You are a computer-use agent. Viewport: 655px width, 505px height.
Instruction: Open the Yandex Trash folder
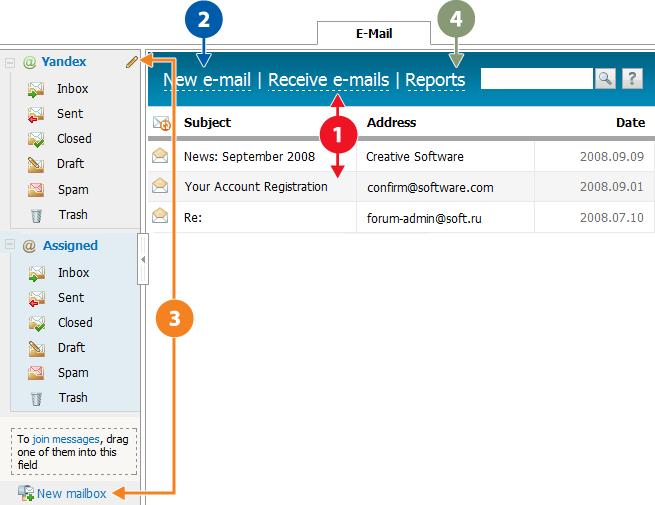[72, 214]
